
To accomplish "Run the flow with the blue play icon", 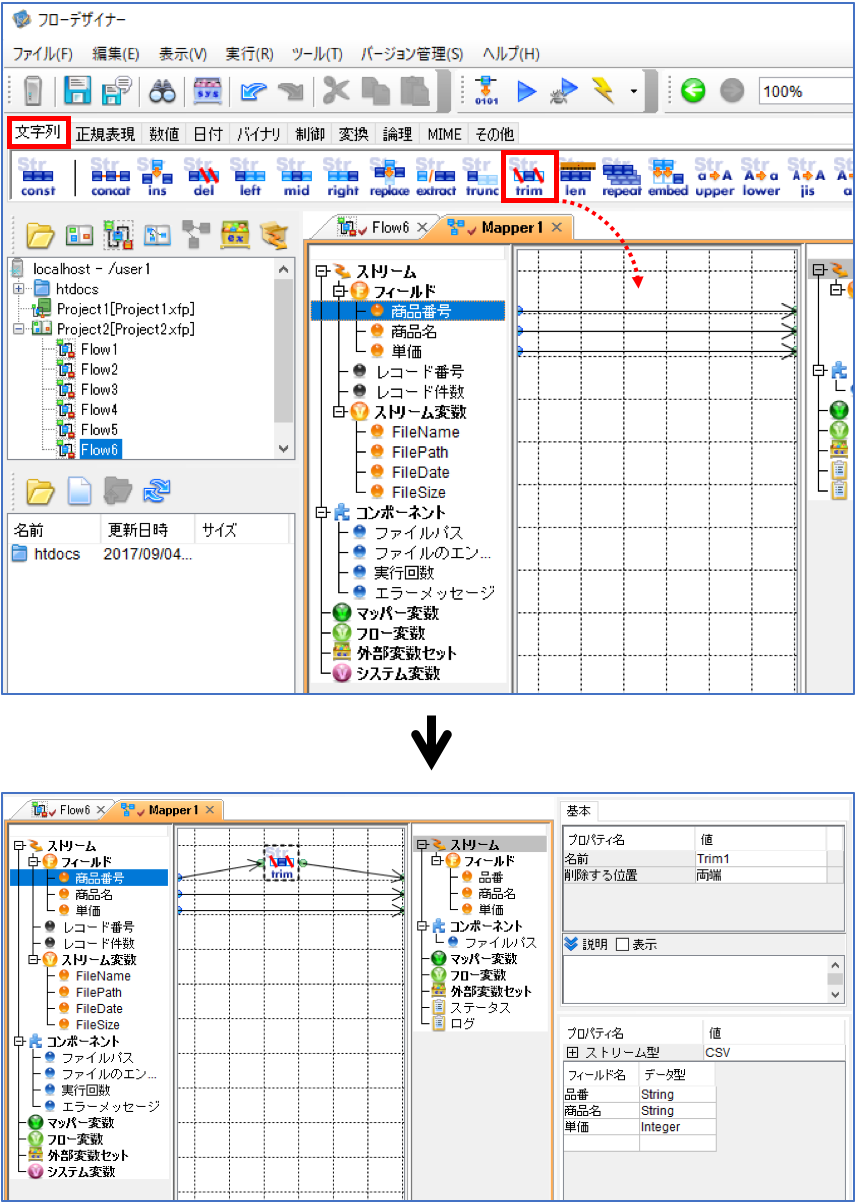I will click(526, 91).
